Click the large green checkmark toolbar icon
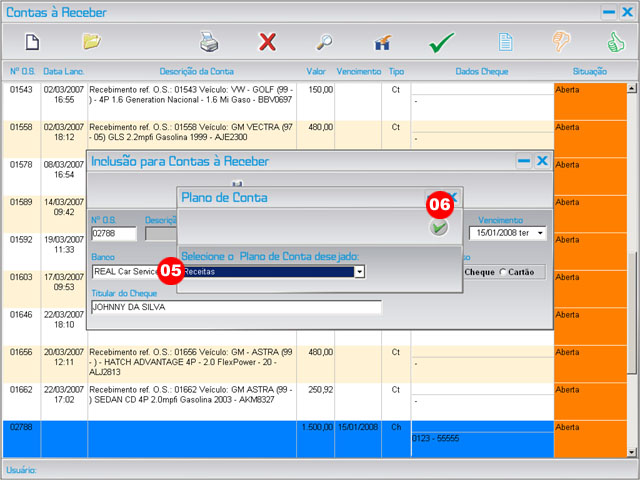Image resolution: width=640 pixels, height=480 pixels. (x=442, y=43)
